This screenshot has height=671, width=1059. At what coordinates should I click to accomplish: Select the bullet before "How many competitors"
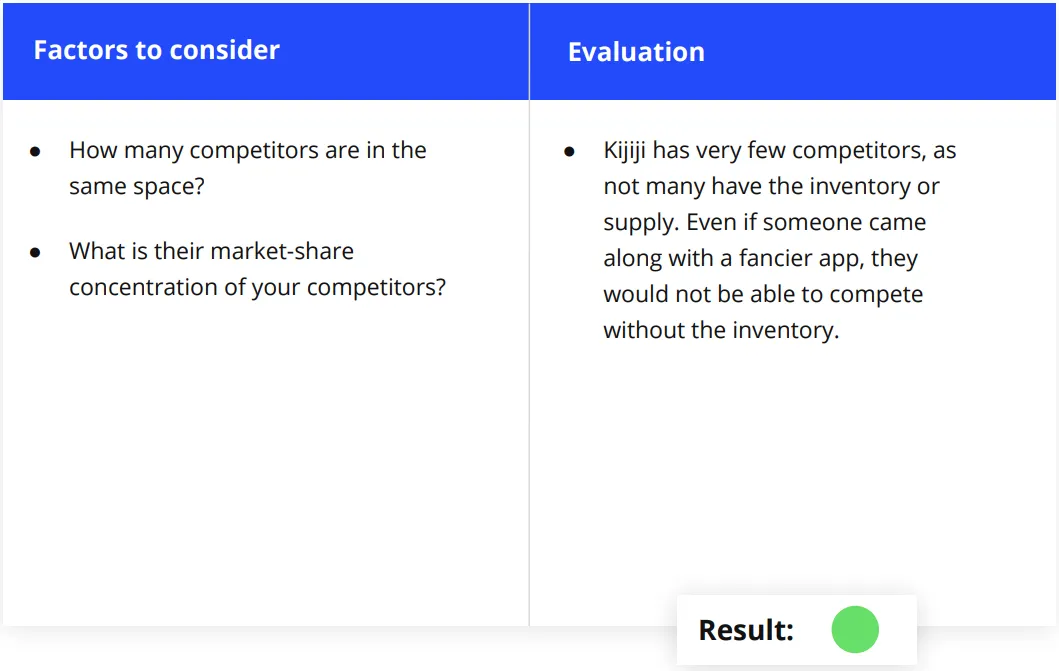(35, 152)
